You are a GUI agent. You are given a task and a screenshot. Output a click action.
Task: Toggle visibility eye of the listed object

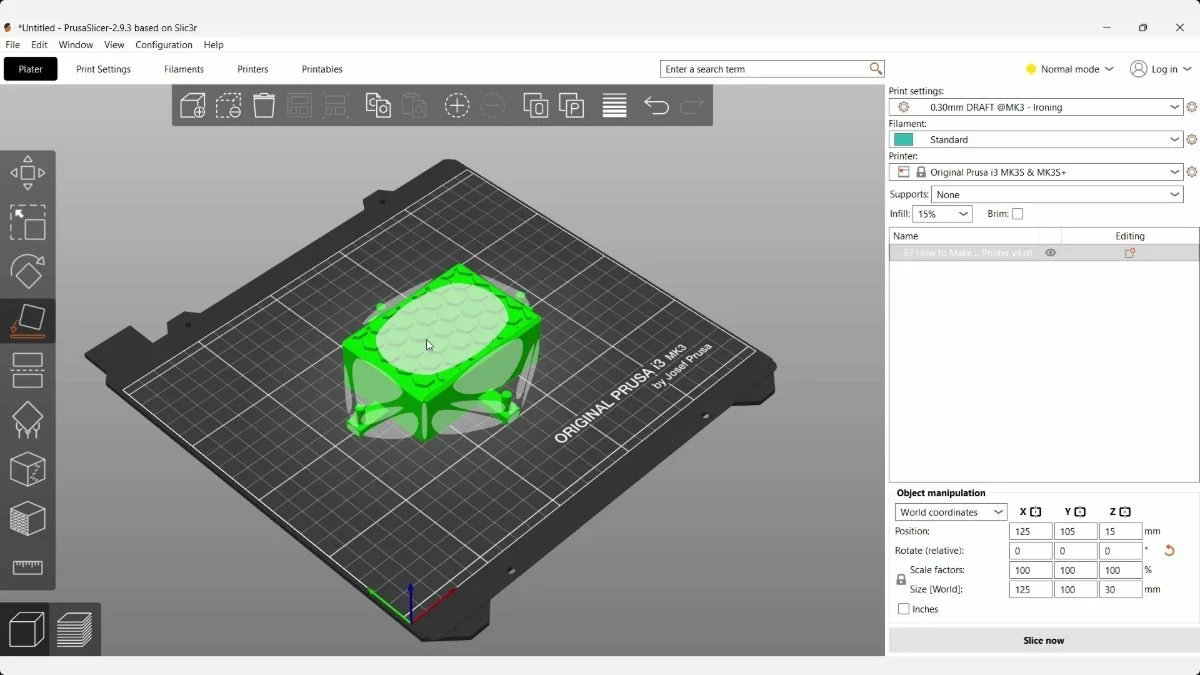coord(1050,253)
